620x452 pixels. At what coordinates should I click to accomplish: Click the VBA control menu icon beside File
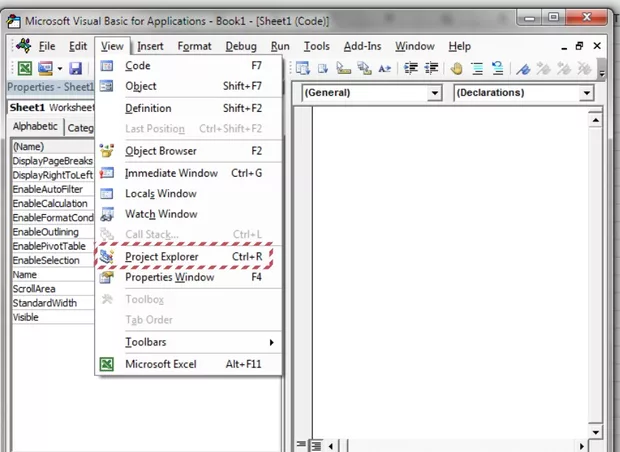click(23, 46)
